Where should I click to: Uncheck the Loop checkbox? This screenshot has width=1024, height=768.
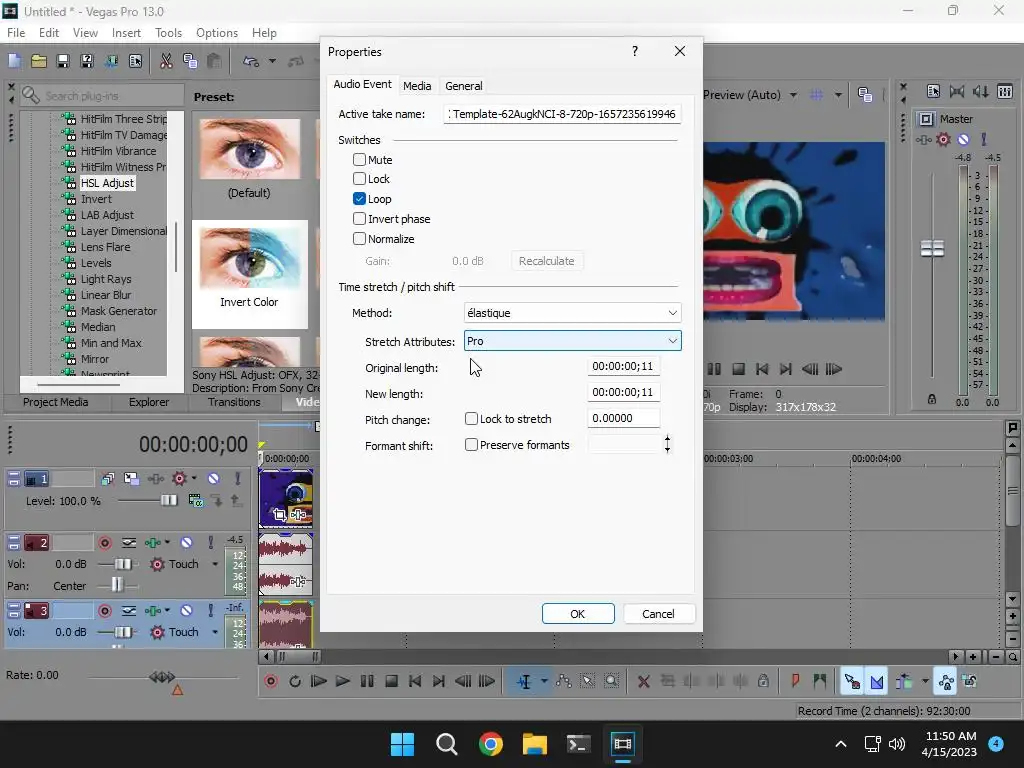point(359,199)
